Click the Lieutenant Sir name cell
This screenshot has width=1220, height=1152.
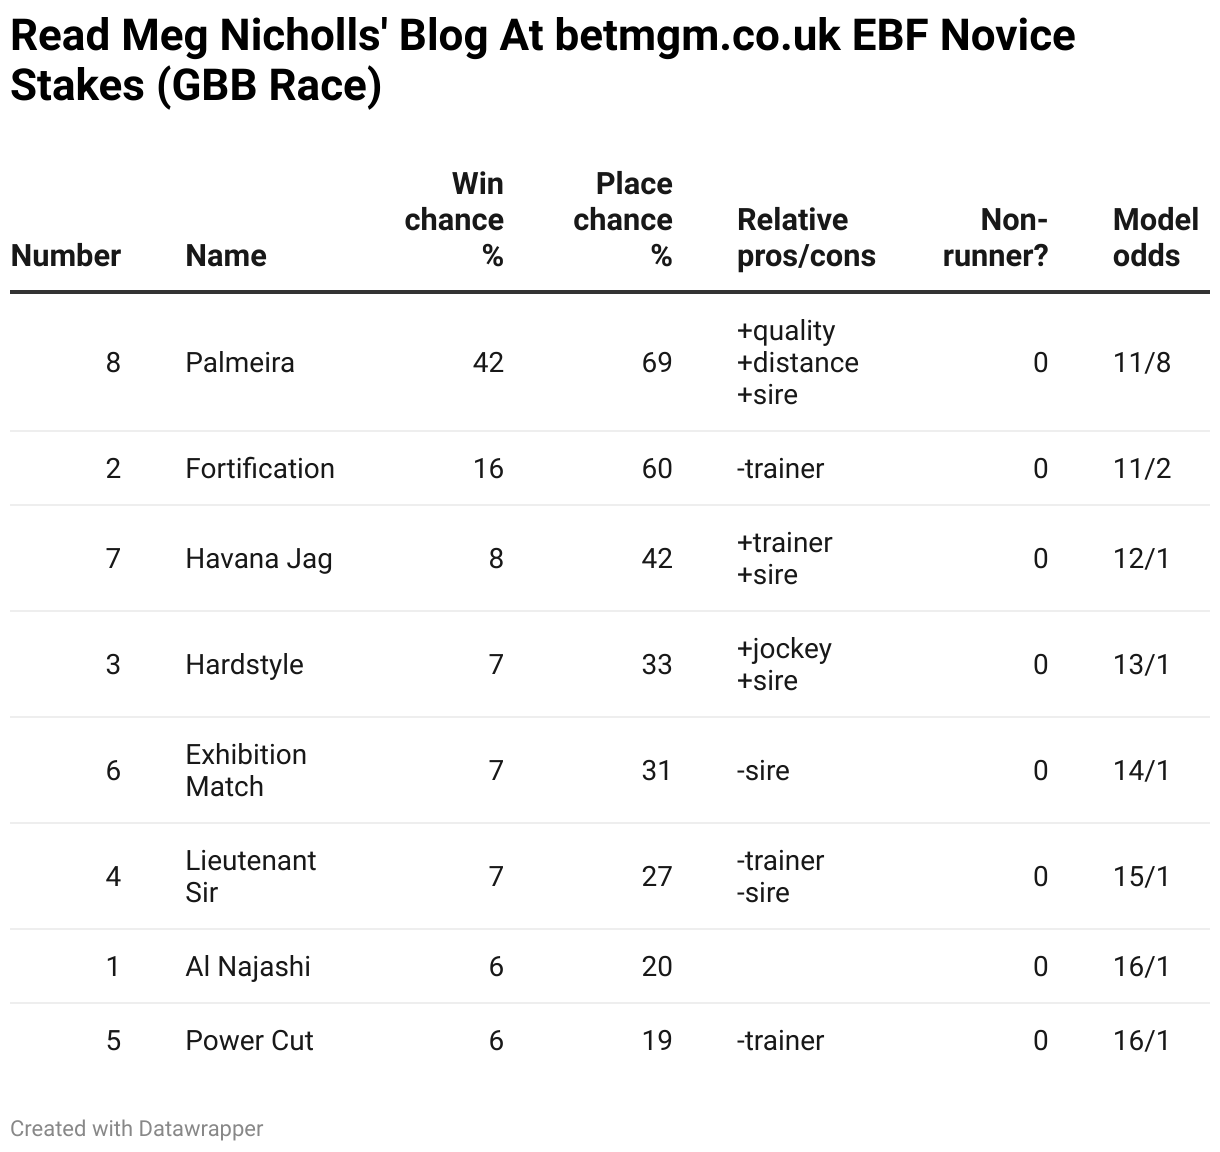250,876
